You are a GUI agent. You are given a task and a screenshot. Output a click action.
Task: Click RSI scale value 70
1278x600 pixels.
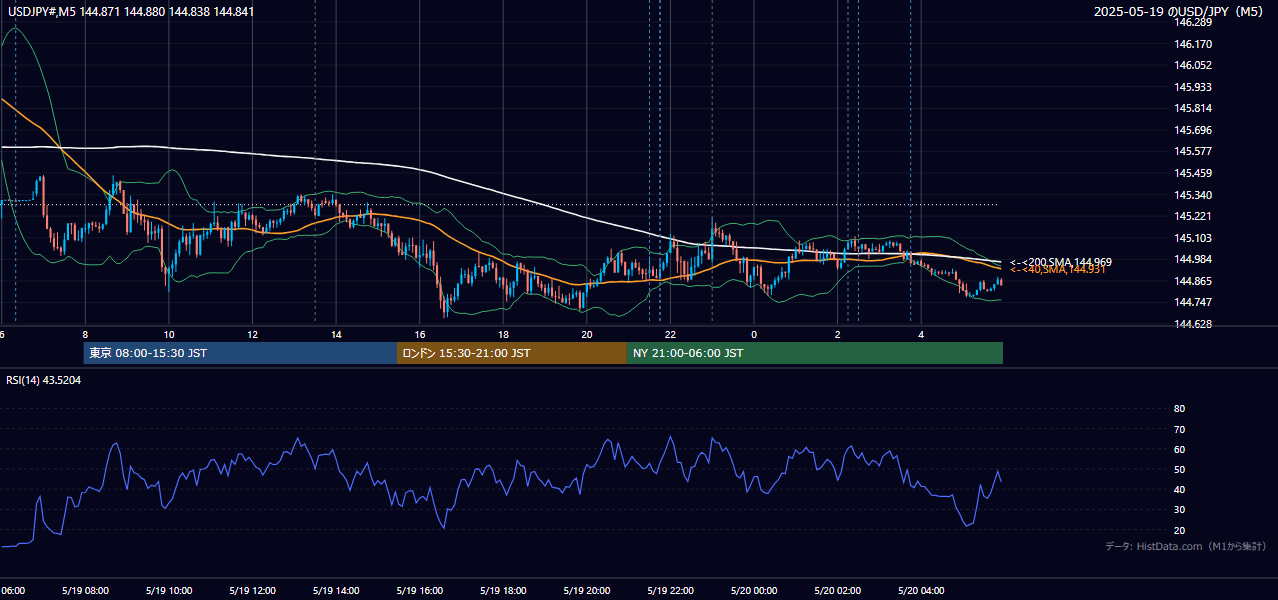tap(1179, 429)
